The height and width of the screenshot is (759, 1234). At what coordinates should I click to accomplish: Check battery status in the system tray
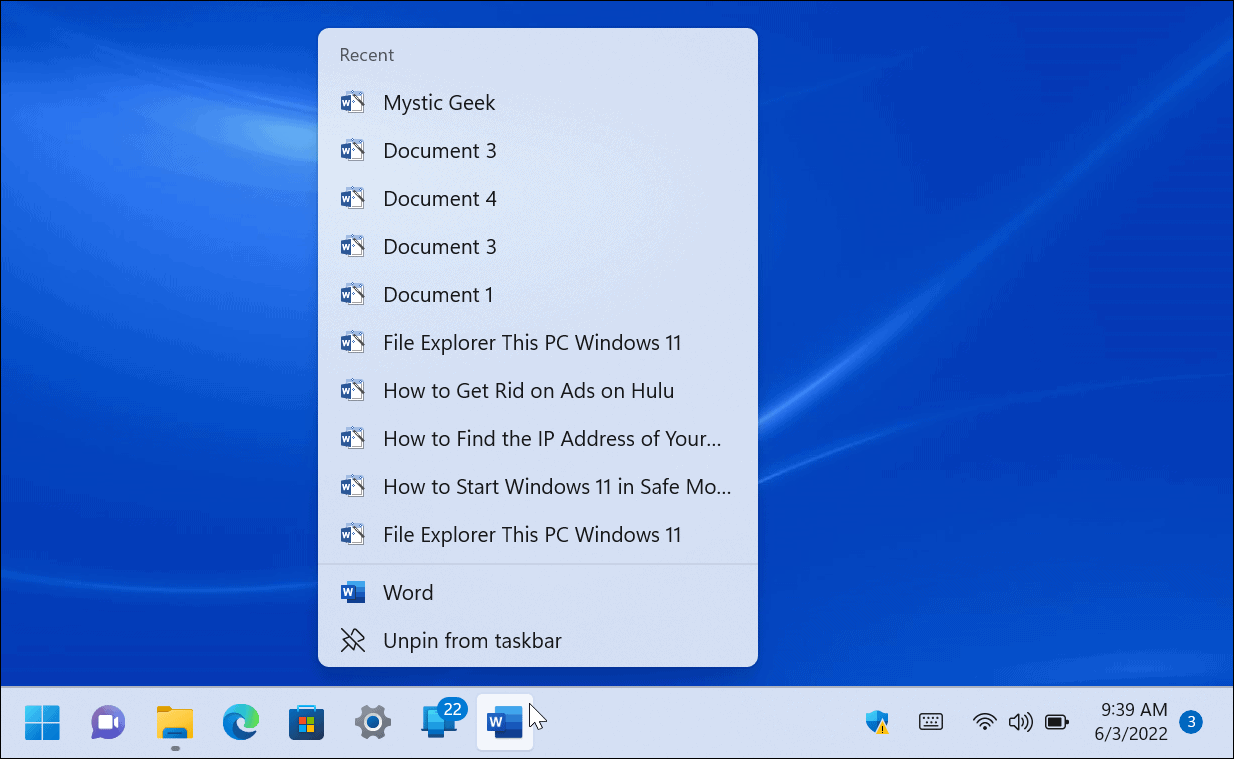[1057, 722]
